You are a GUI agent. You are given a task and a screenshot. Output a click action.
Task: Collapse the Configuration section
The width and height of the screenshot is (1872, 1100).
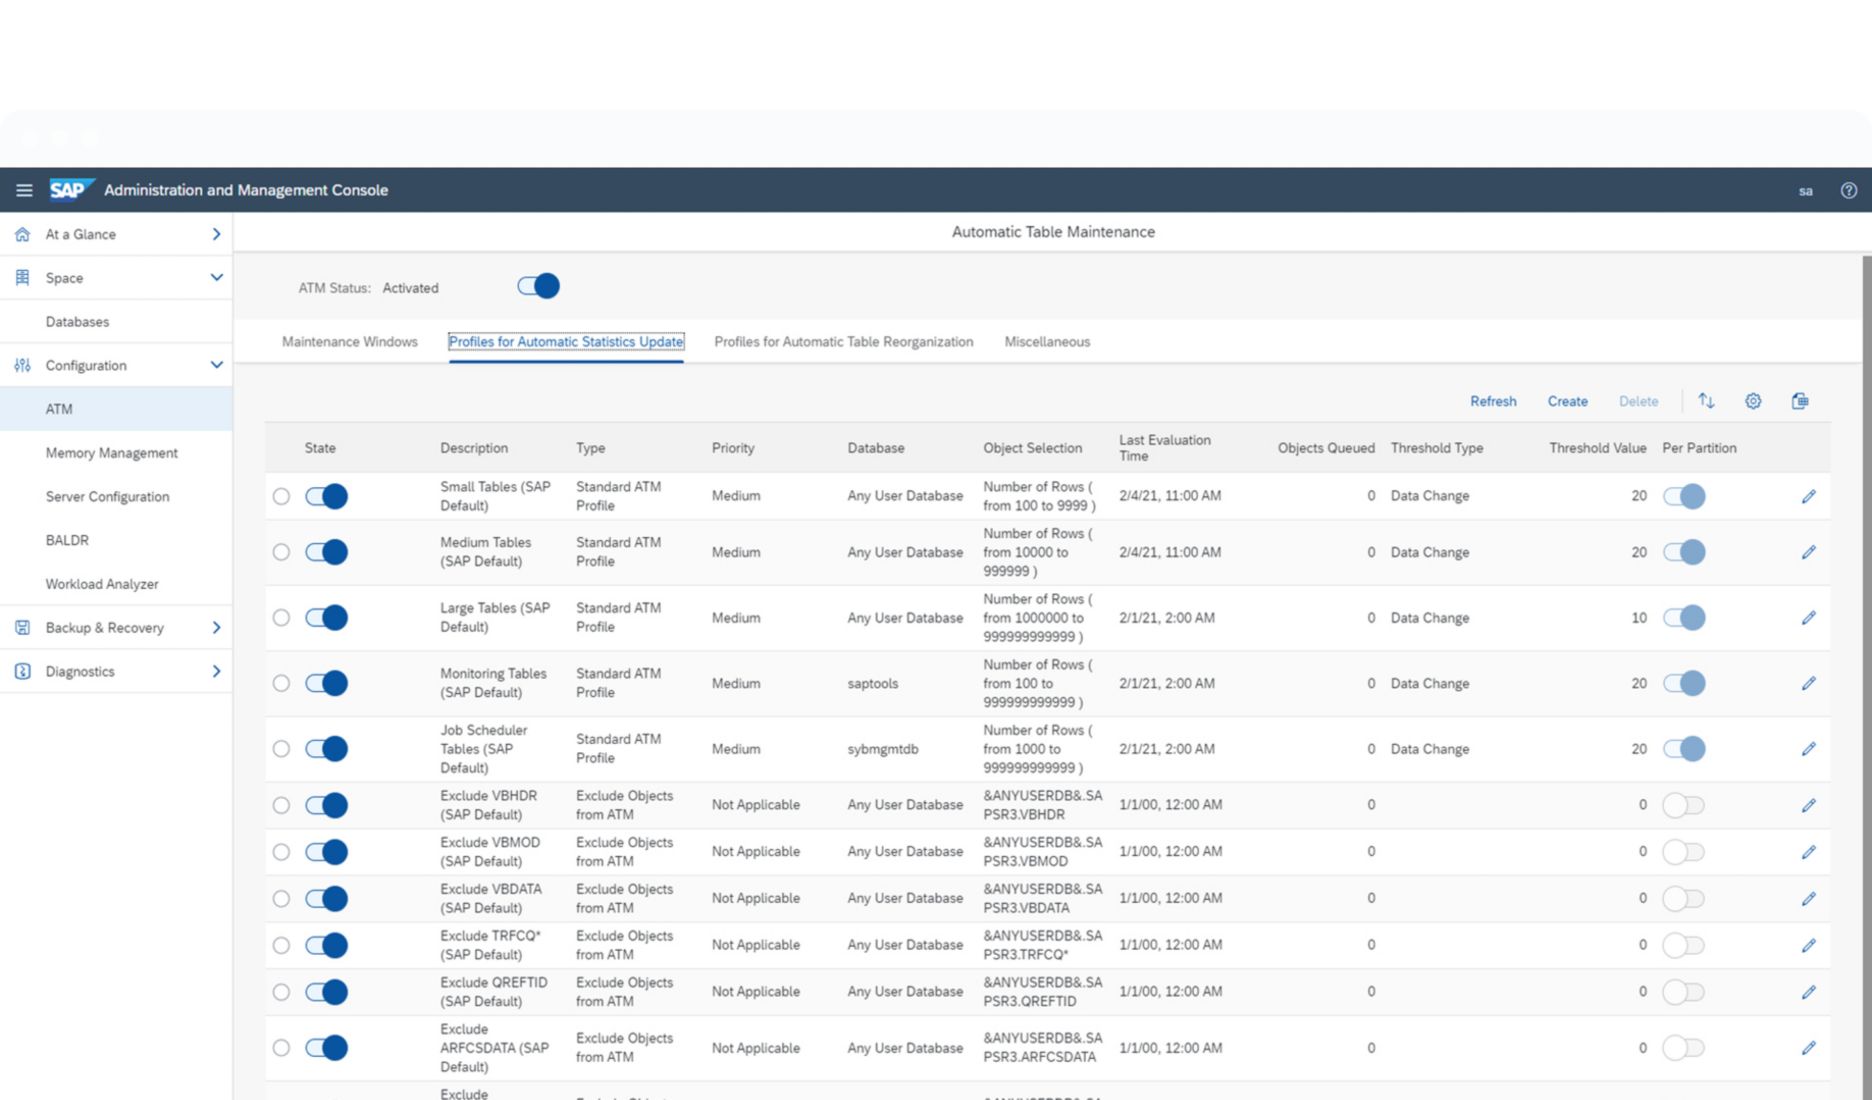[x=216, y=365]
